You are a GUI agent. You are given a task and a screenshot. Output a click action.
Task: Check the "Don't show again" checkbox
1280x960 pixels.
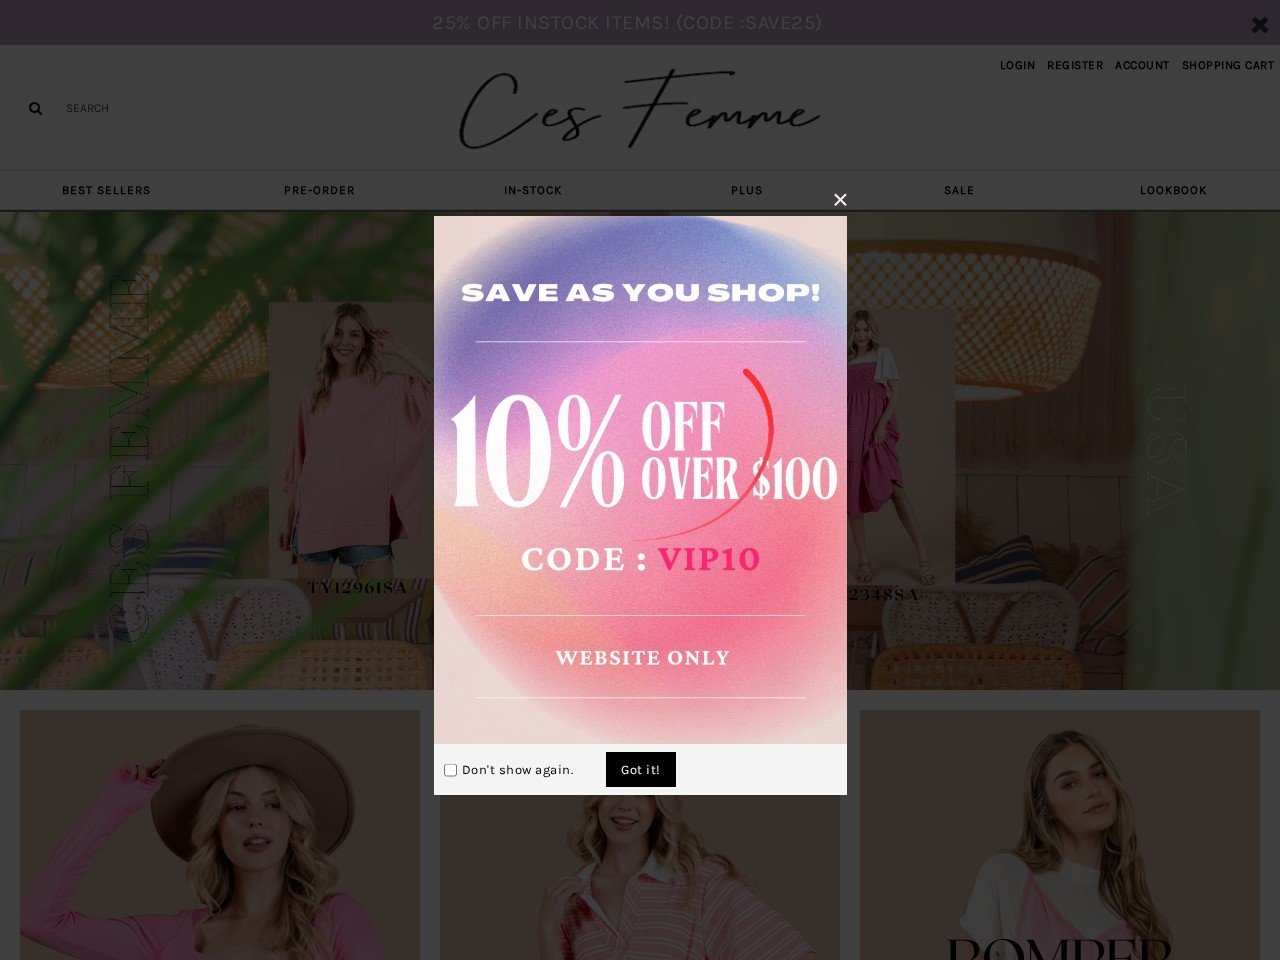(x=450, y=770)
